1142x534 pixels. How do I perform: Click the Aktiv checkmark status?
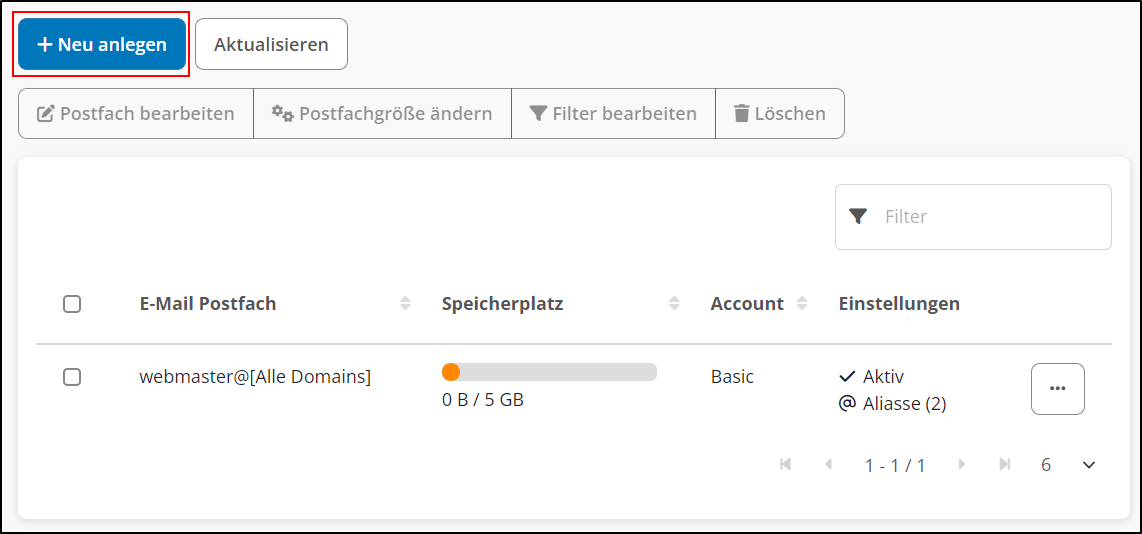pyautogui.click(x=872, y=377)
